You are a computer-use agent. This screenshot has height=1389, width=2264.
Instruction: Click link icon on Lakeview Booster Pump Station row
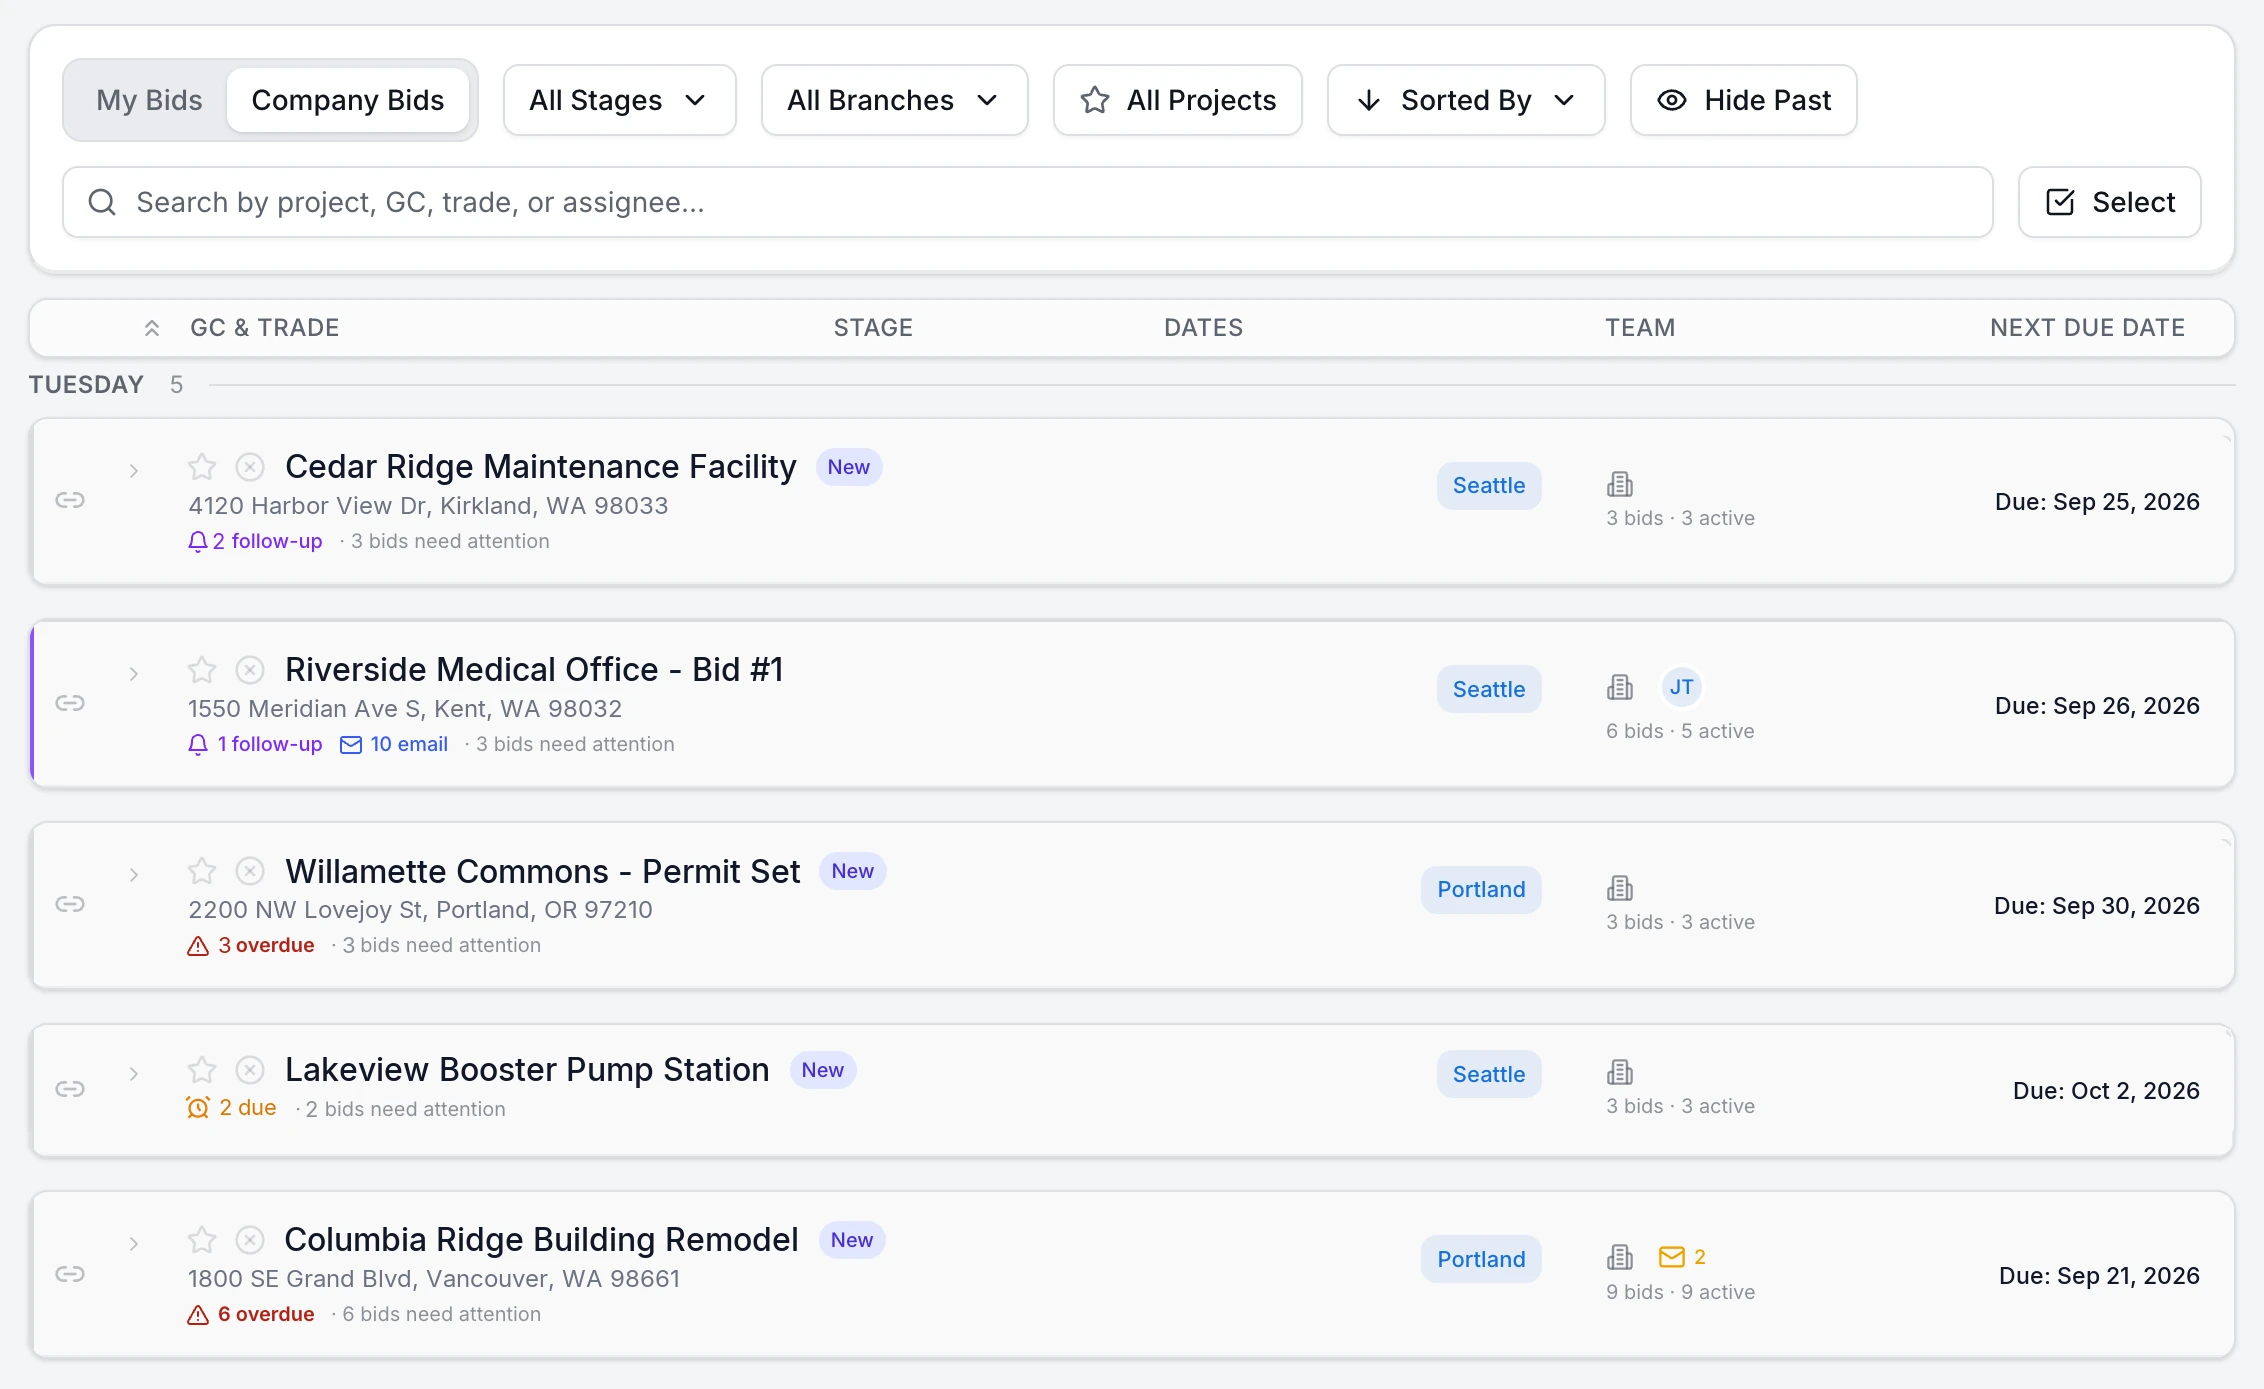tap(70, 1089)
